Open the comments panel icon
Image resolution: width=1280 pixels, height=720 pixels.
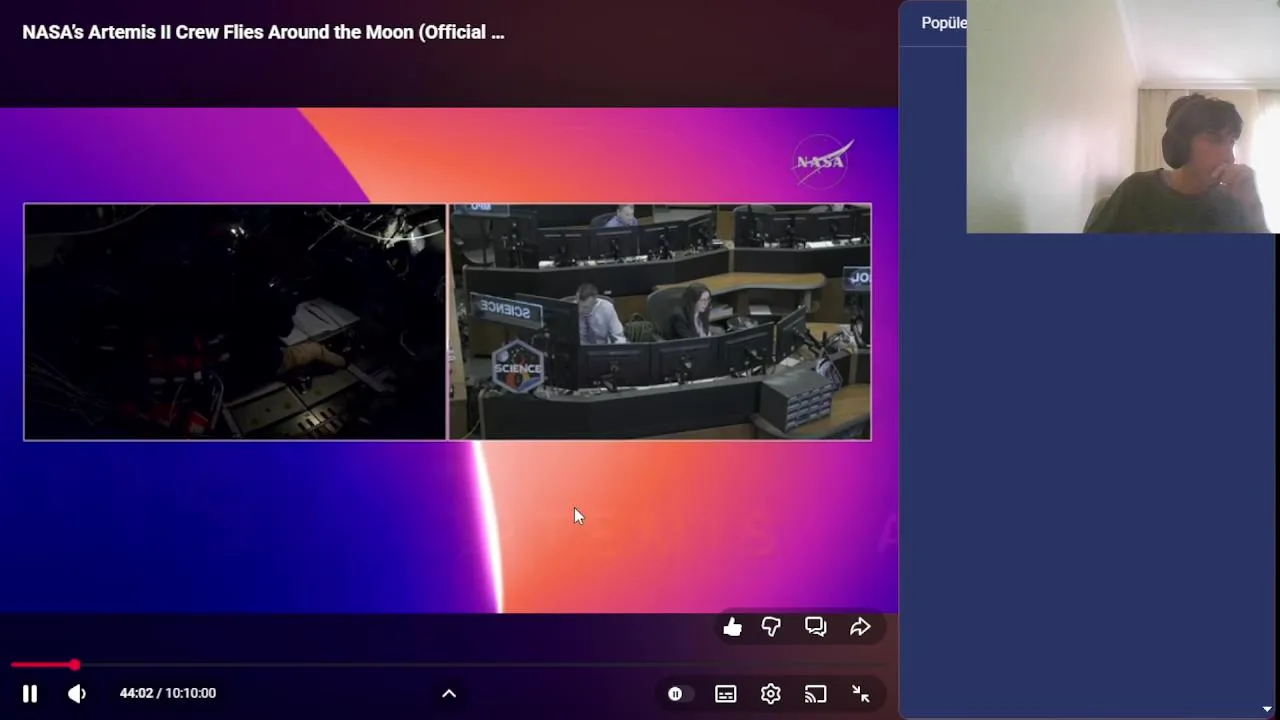(x=816, y=627)
